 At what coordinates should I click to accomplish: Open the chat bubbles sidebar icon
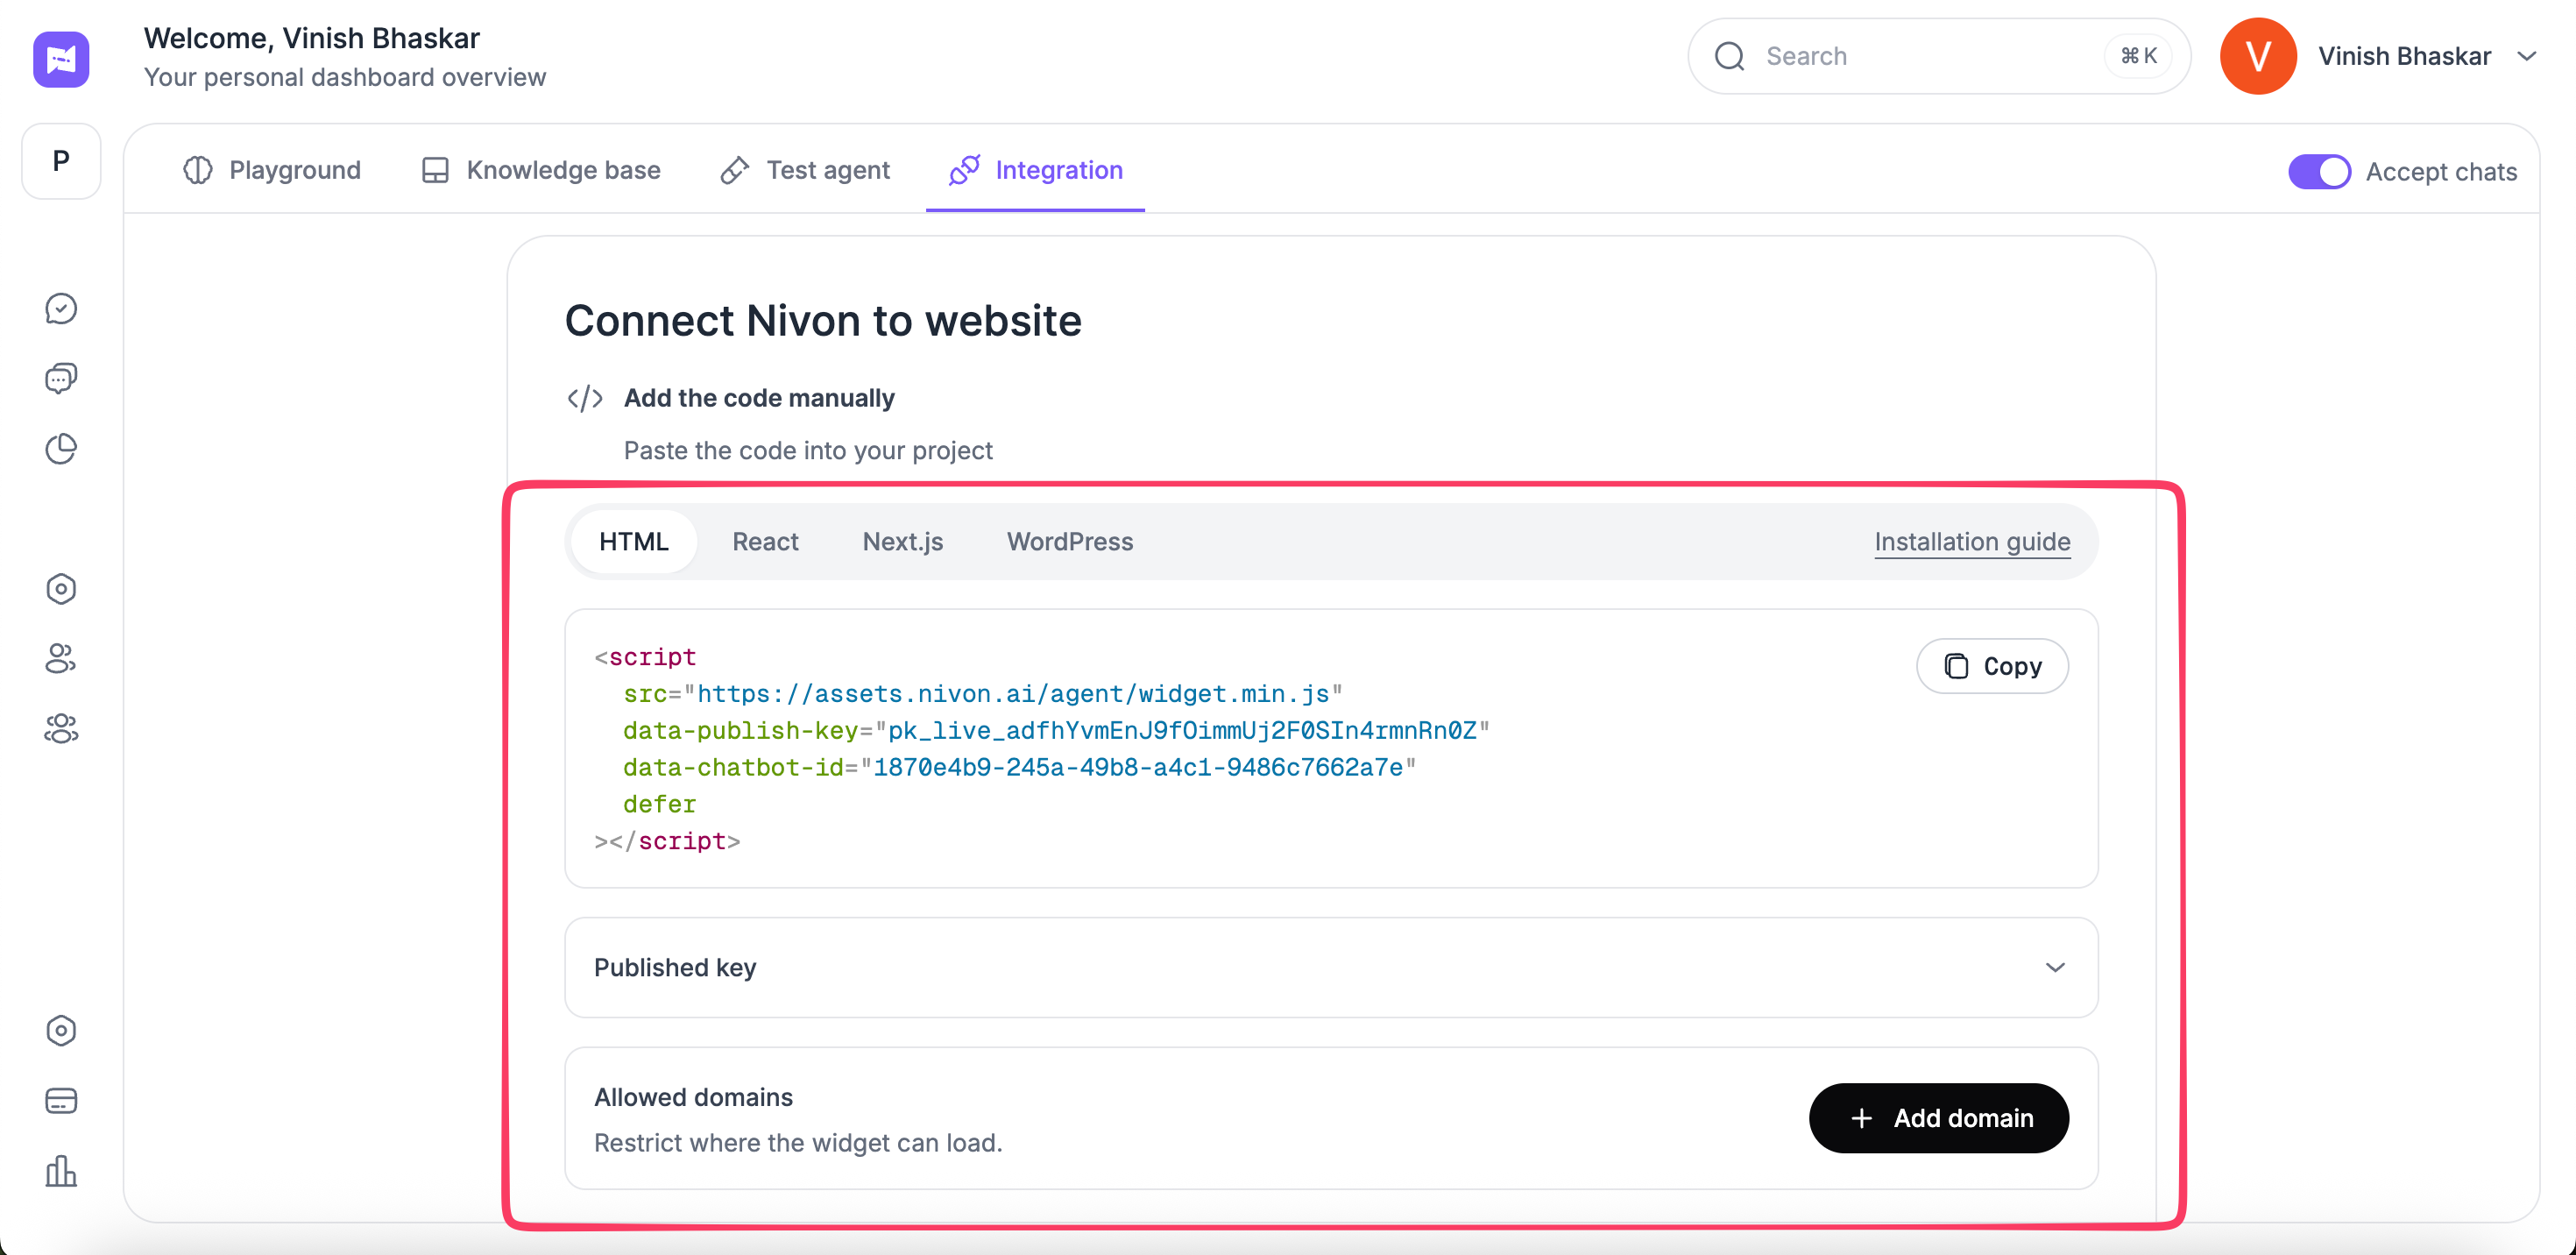61,378
